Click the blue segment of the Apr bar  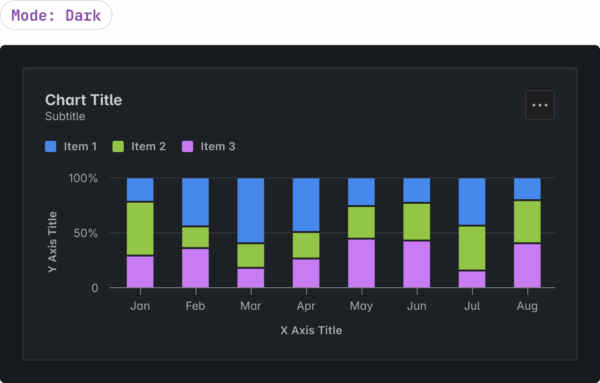306,205
